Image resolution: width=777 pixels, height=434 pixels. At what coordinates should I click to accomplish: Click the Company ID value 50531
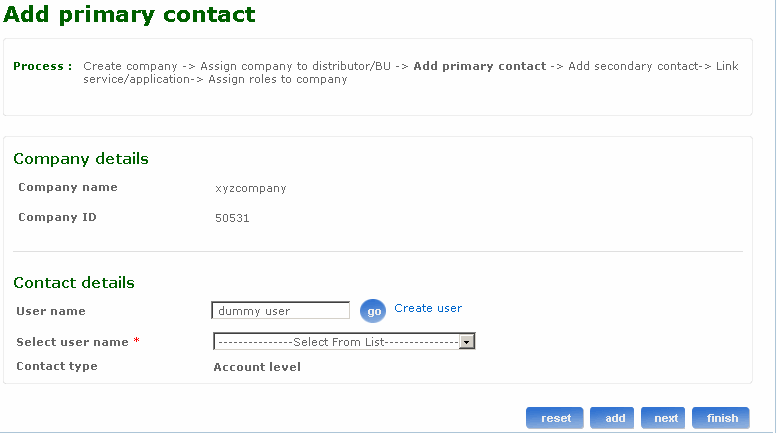coord(232,218)
